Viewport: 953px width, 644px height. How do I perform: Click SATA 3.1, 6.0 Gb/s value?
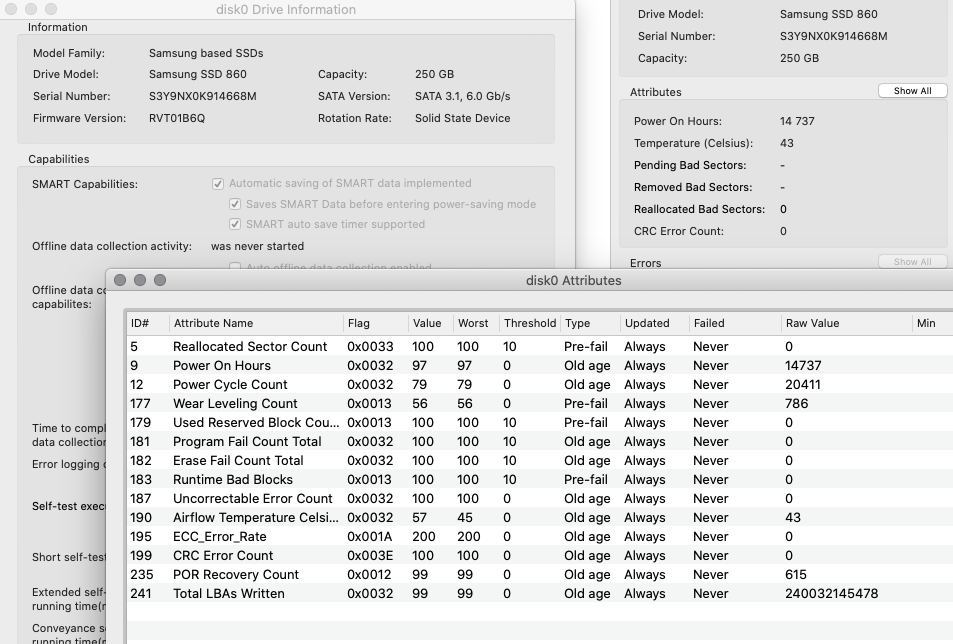click(463, 96)
